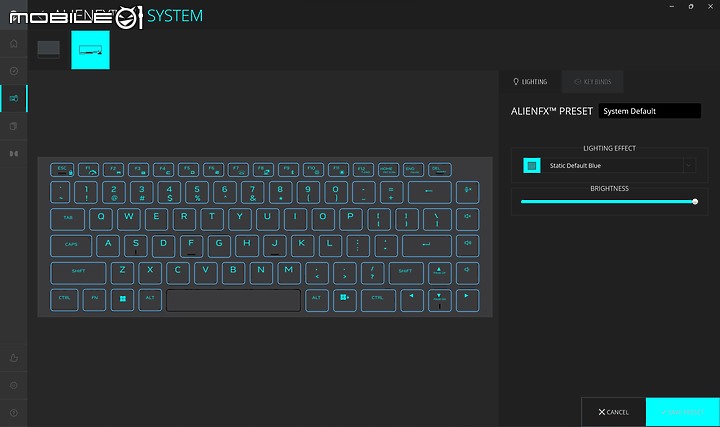Viewport: 720px width, 427px height.
Task: Click the cyan lighting effect color swatch
Action: (x=532, y=165)
